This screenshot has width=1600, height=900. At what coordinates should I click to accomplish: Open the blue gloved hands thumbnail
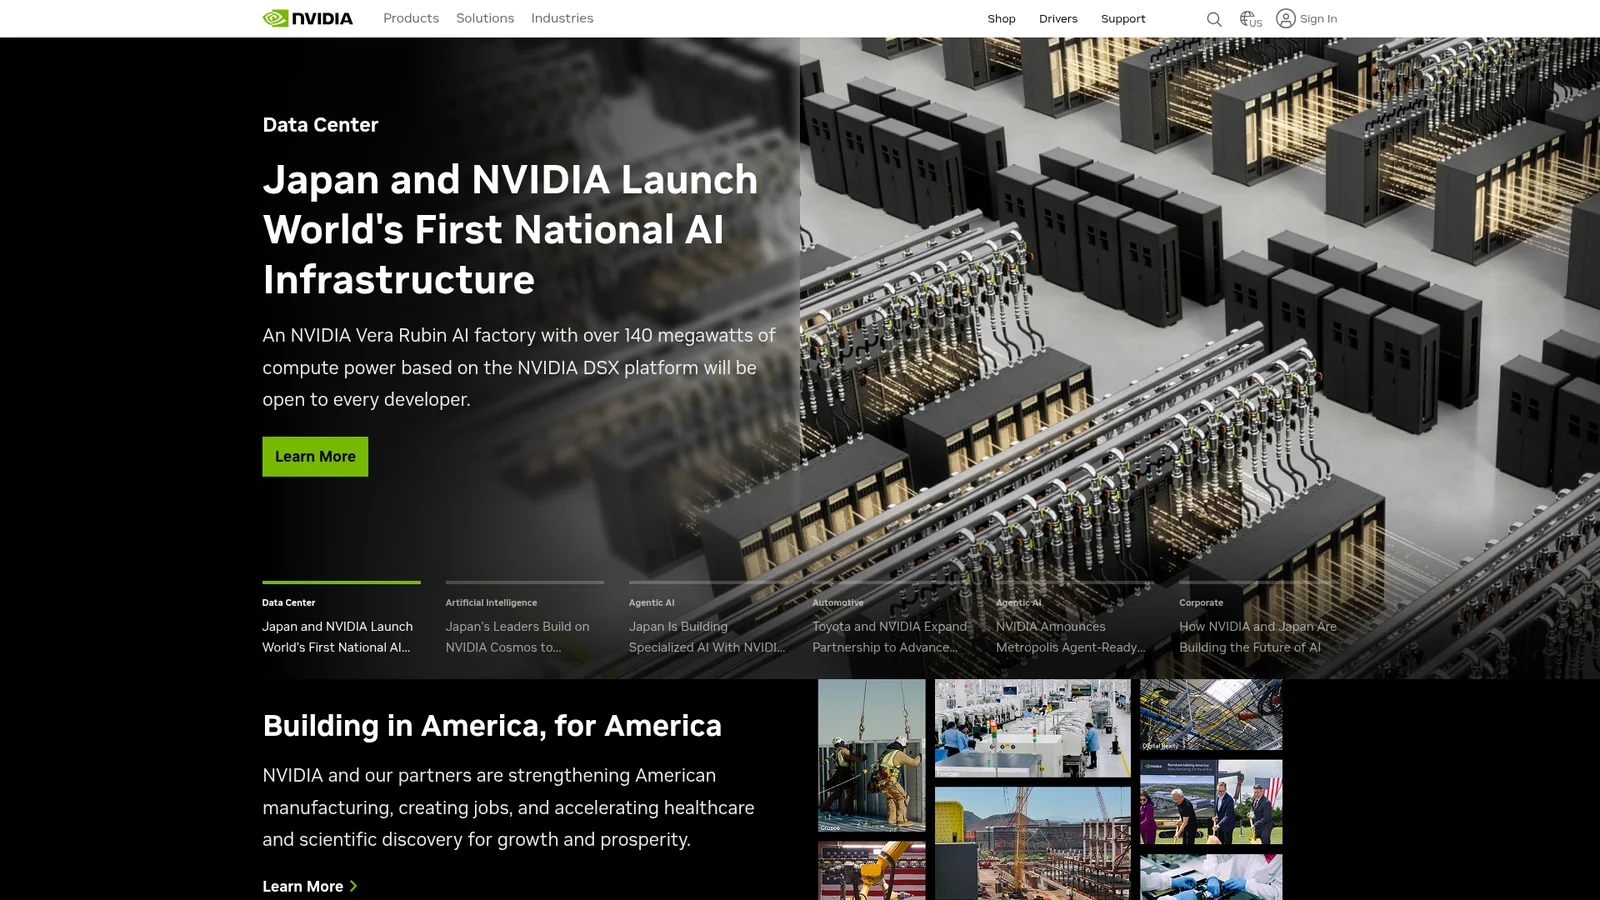(x=1211, y=877)
